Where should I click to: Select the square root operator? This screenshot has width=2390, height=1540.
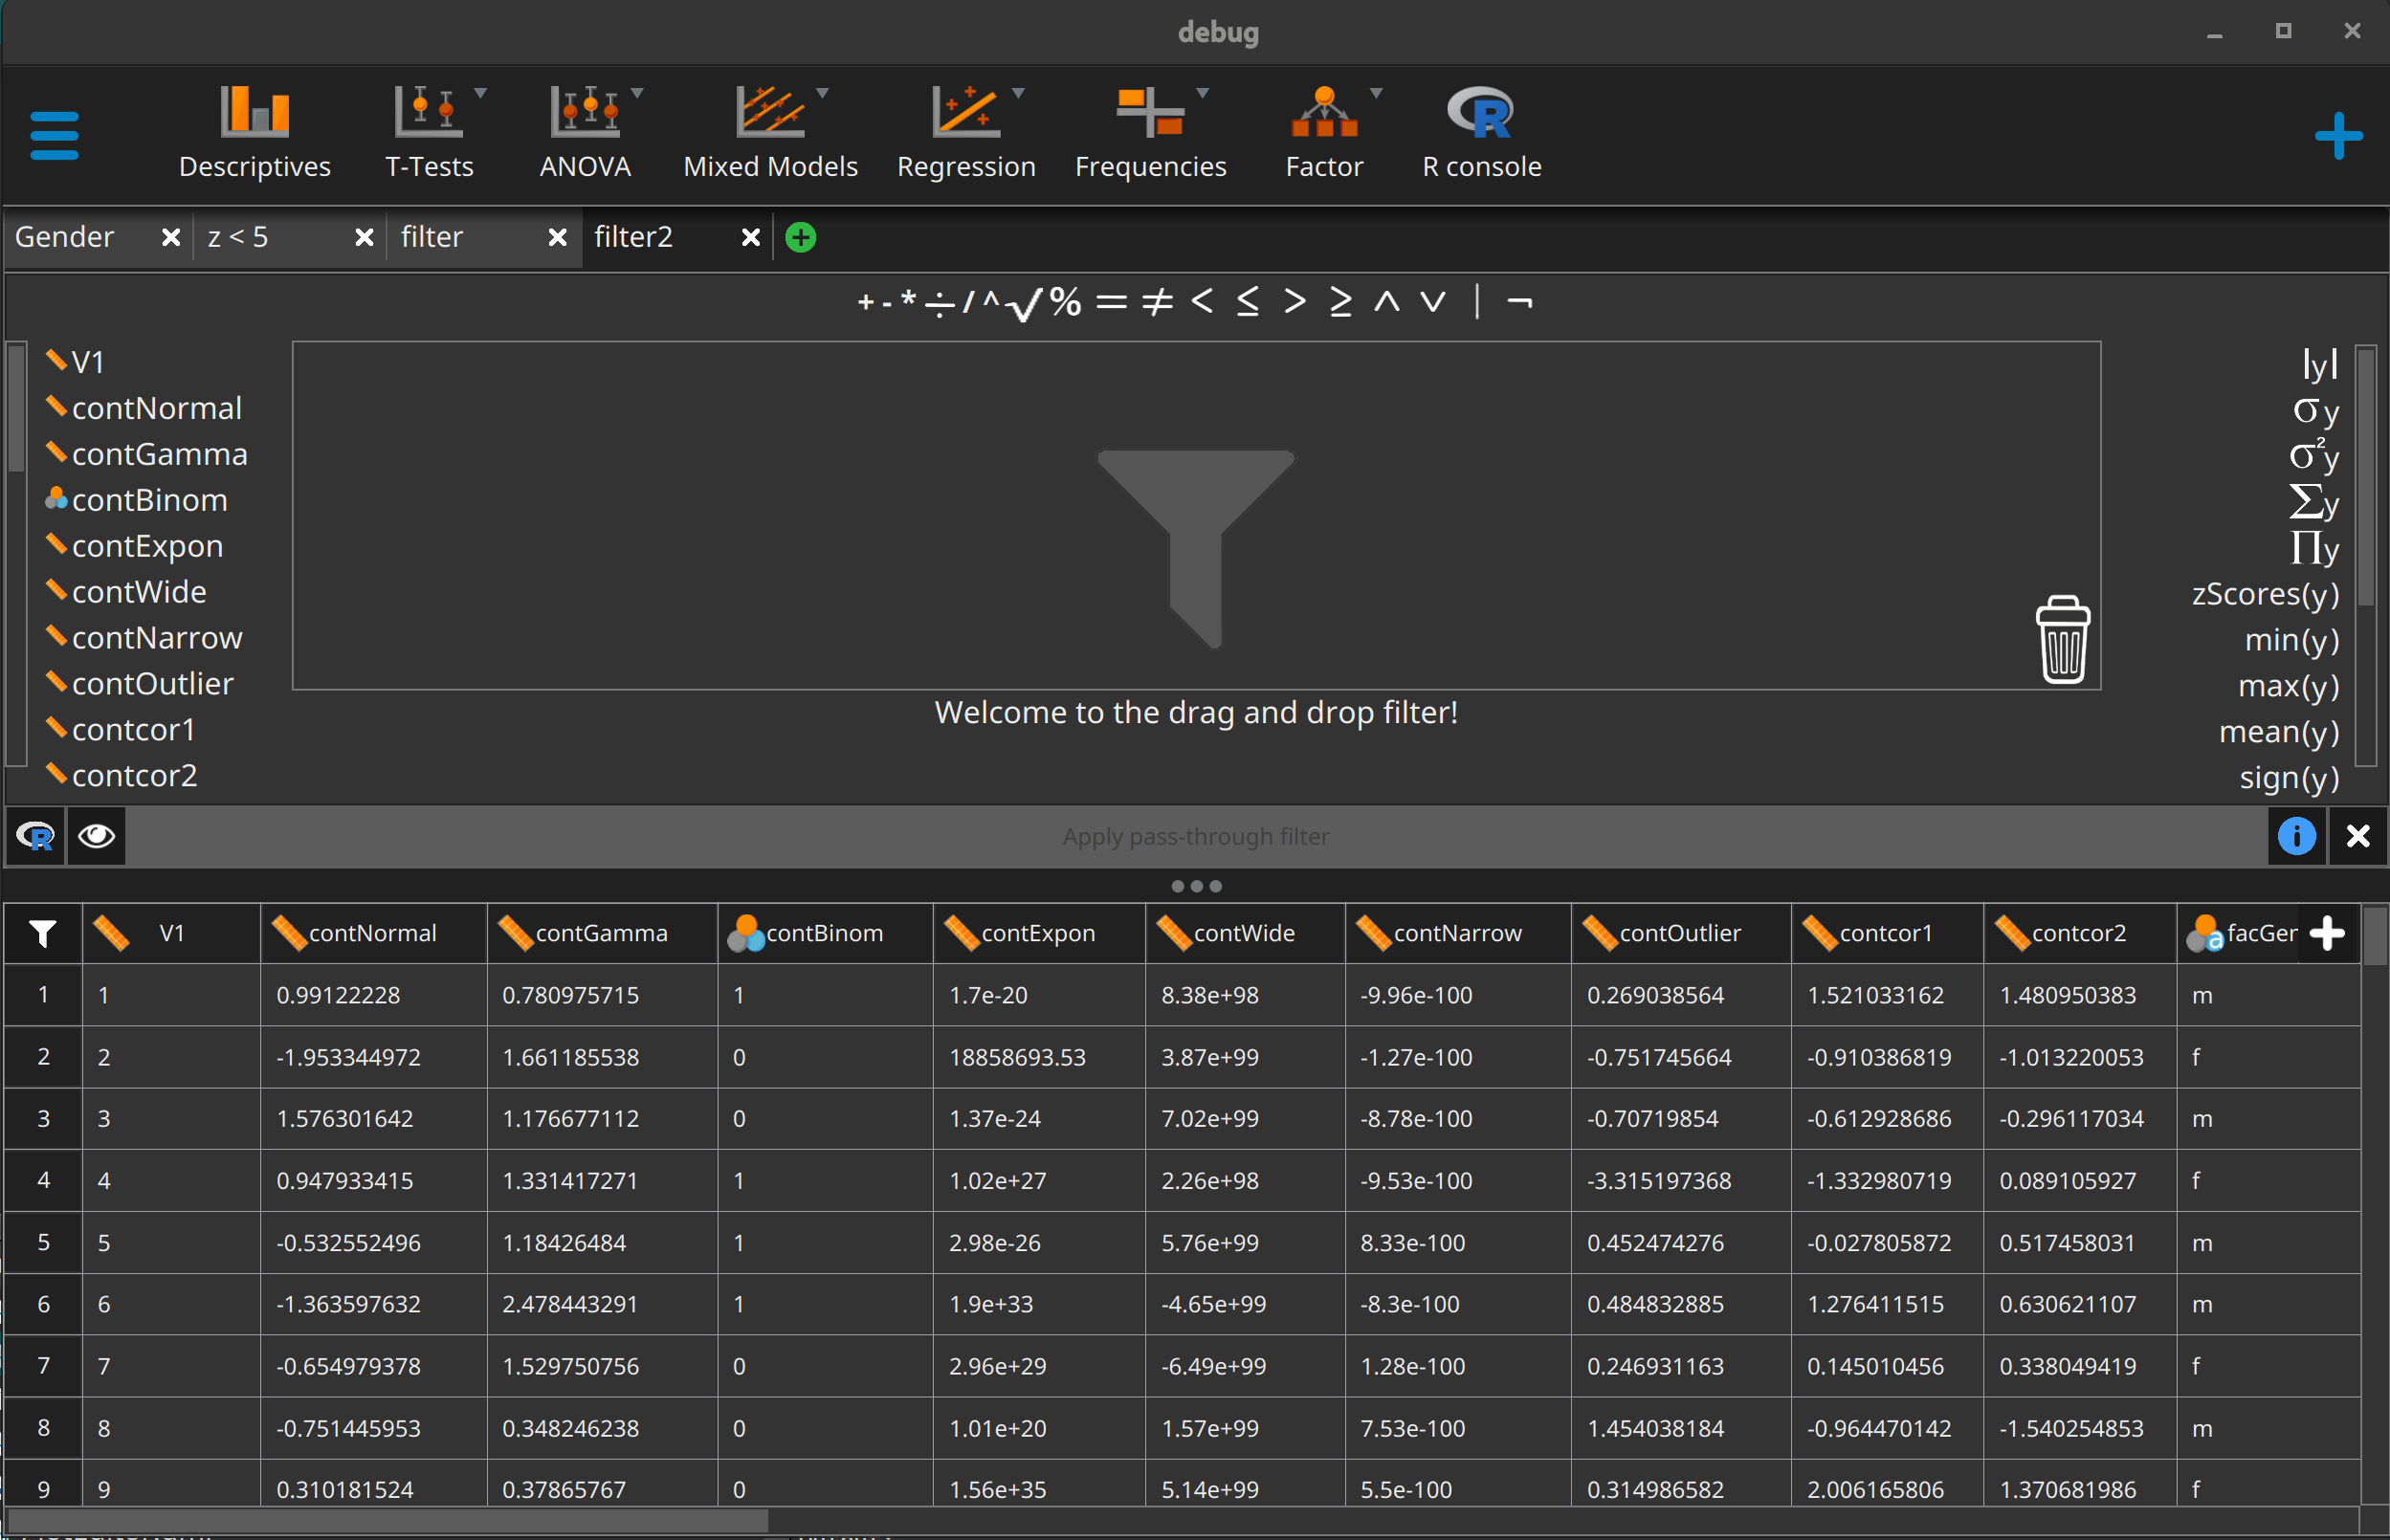pyautogui.click(x=1022, y=303)
